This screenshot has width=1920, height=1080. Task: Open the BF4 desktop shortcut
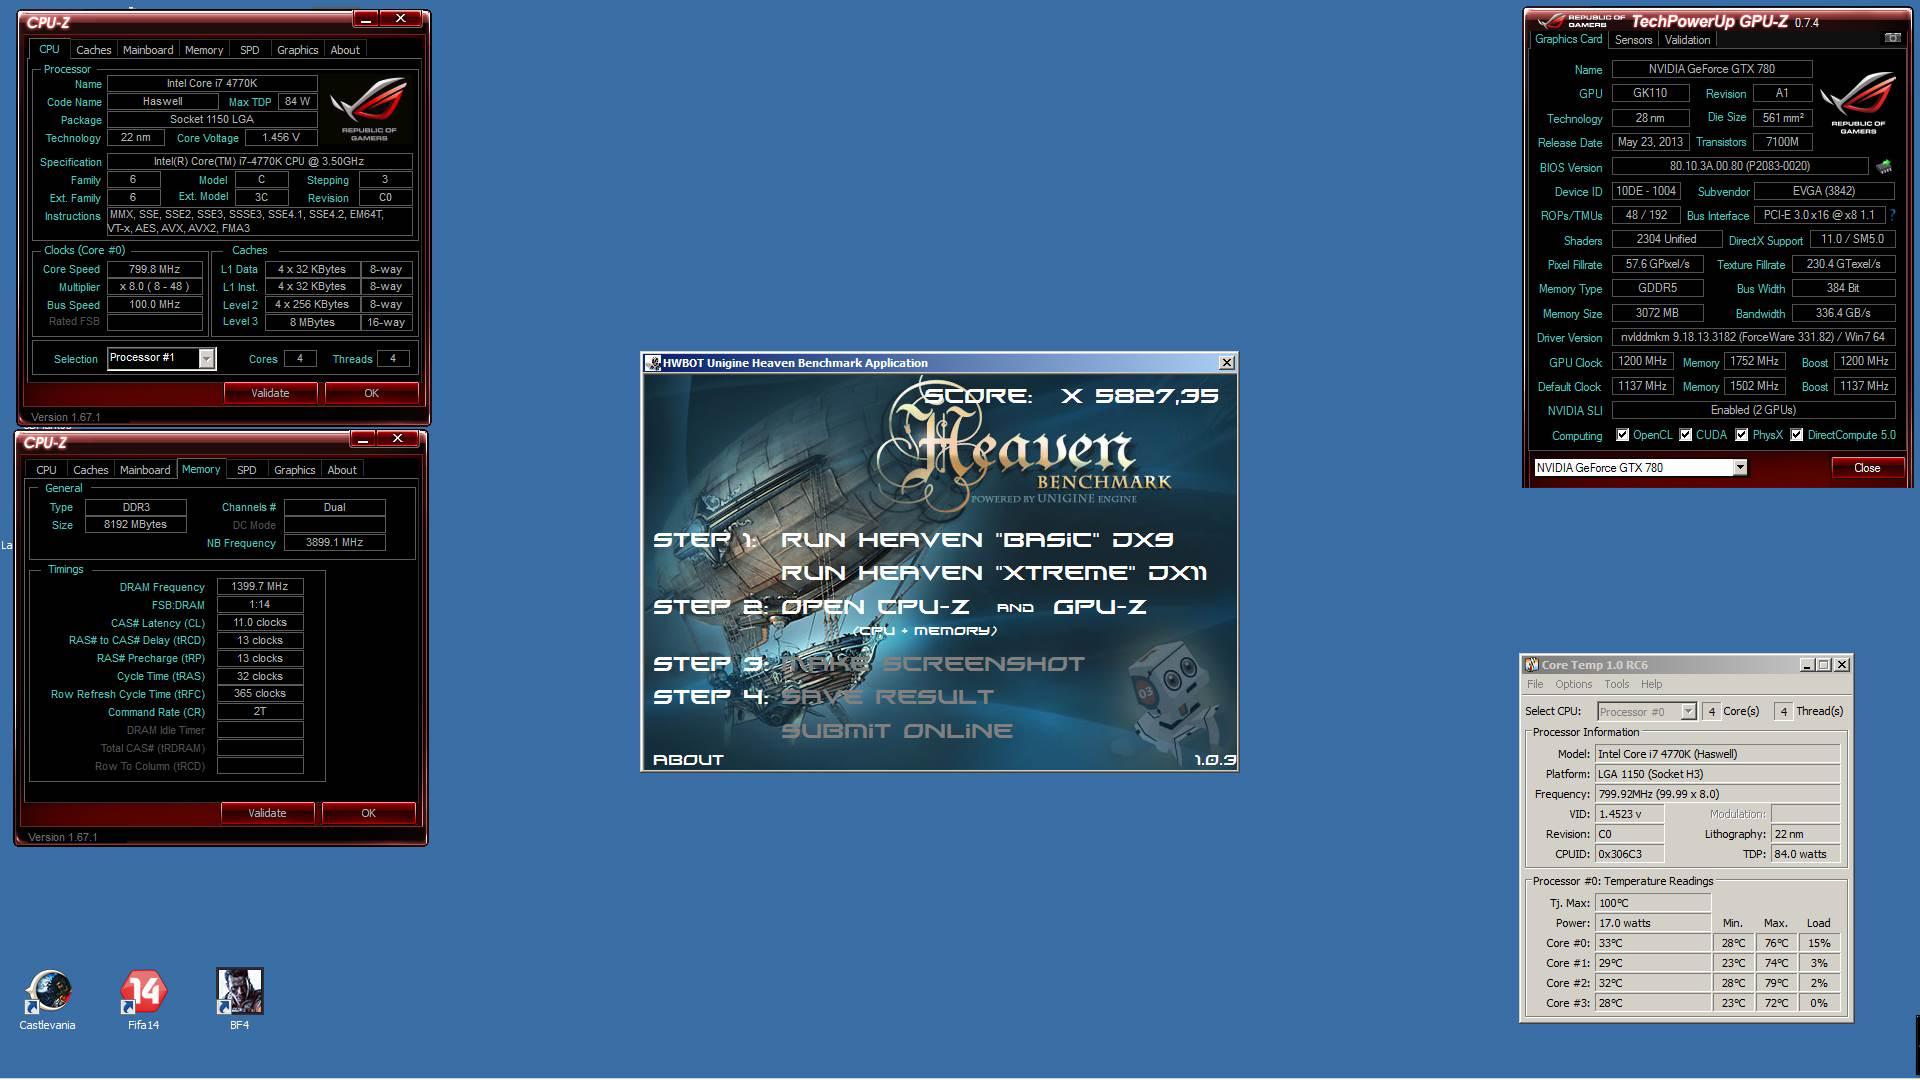coord(239,999)
